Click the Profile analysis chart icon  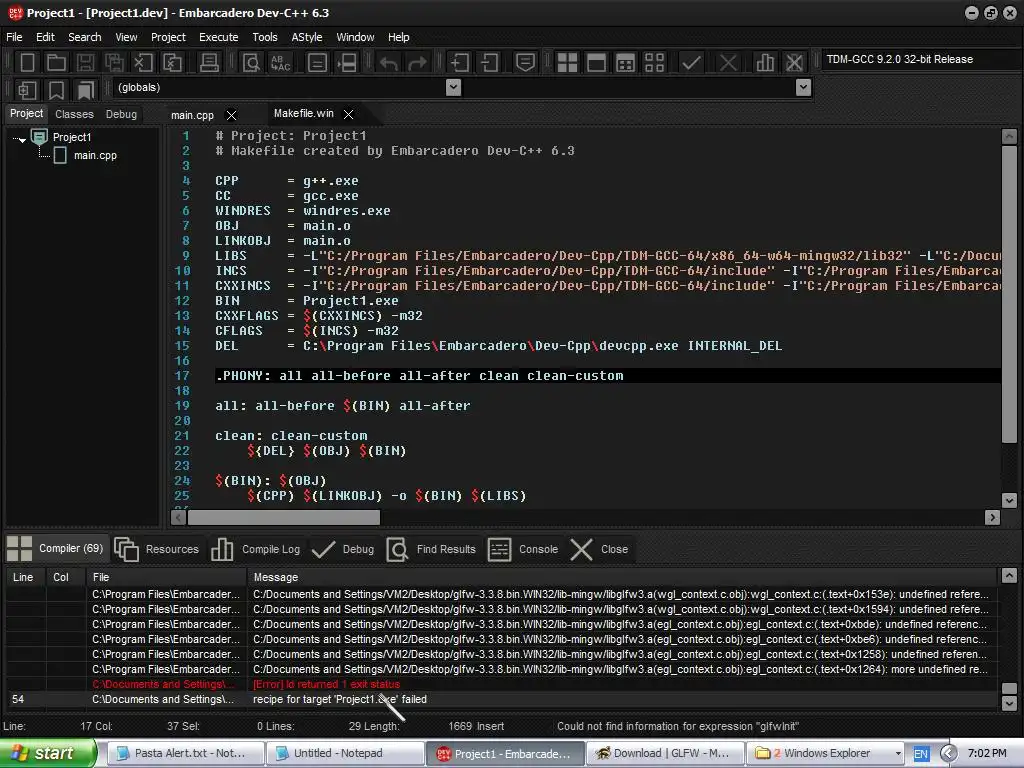[x=764, y=63]
